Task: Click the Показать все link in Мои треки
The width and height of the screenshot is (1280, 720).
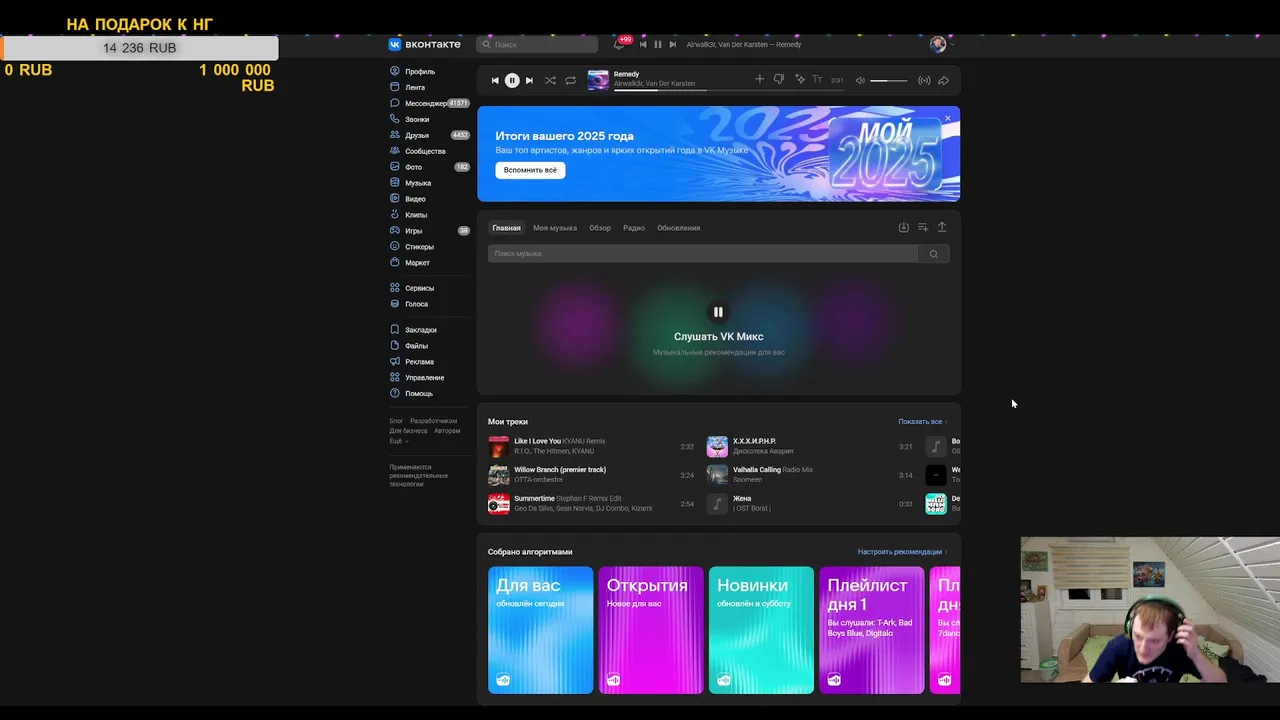Action: [922, 422]
